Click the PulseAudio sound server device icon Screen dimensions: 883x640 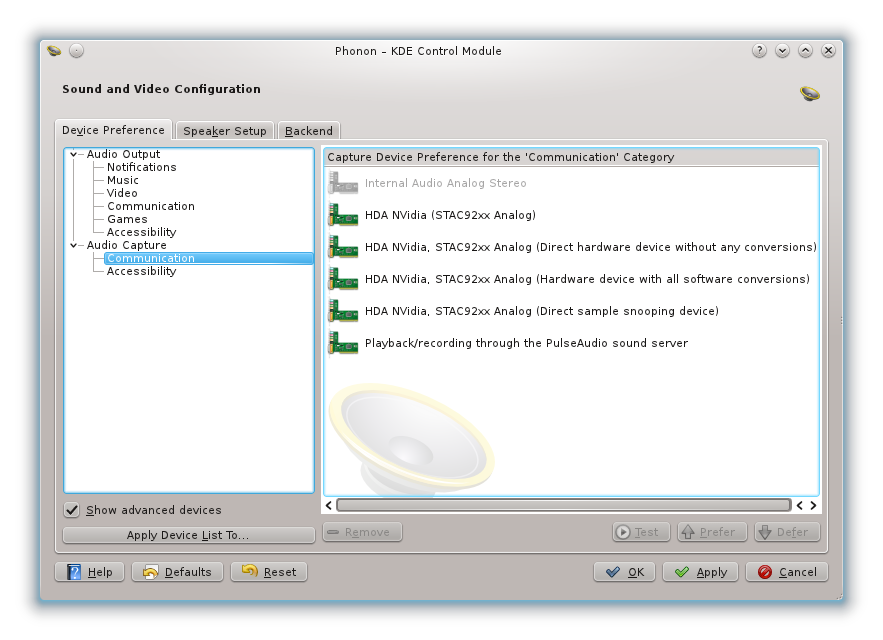point(343,343)
